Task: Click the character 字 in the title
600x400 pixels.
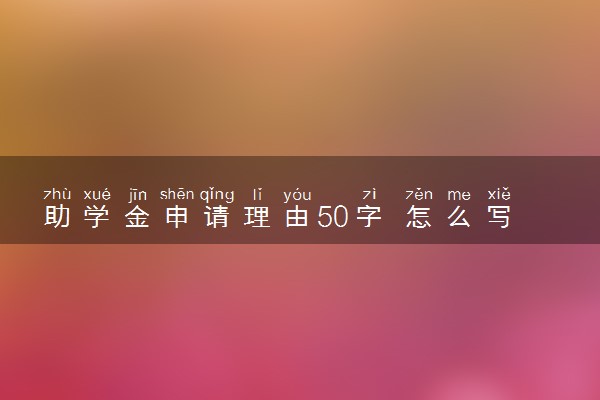Action: [x=369, y=216]
